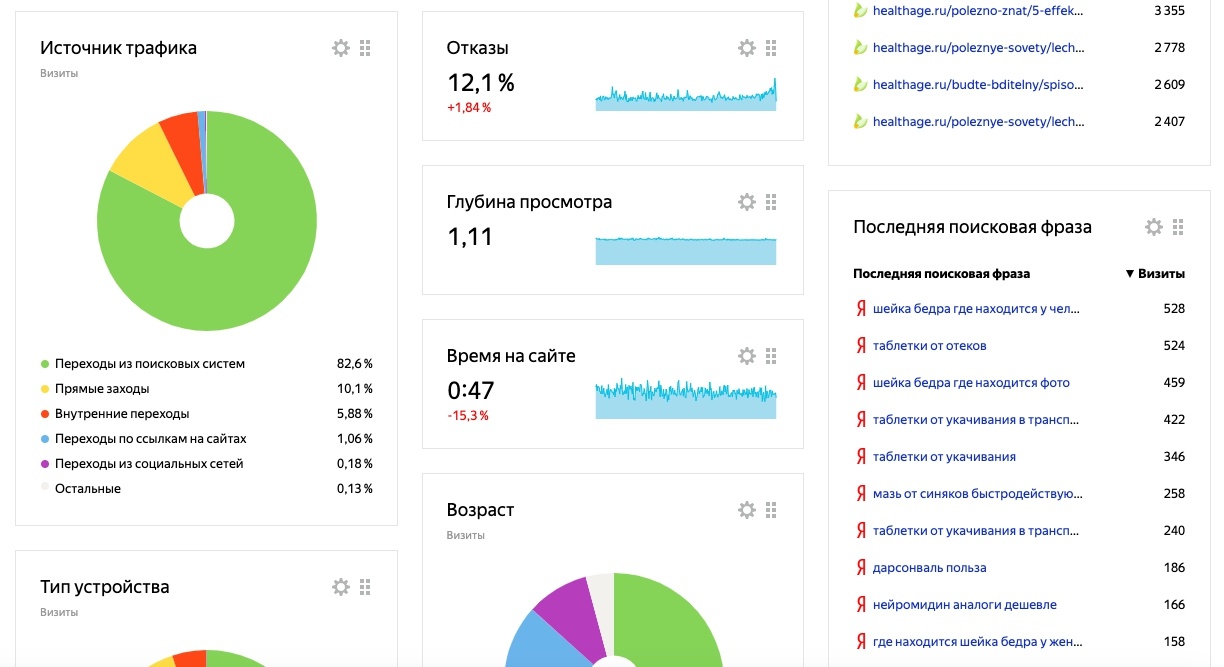Viewport: 1224px width, 667px height.
Task: Click 'Последняя поисковая фраза' column header
Action: click(x=941, y=274)
